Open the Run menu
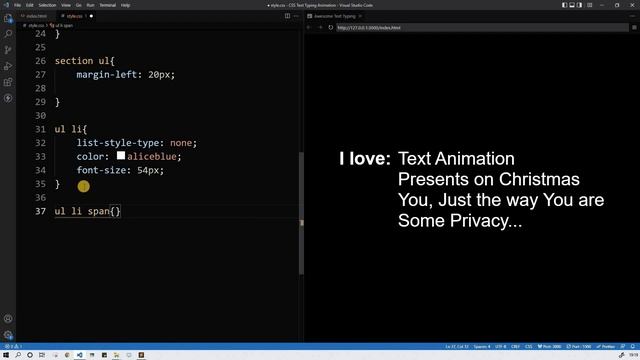Image resolution: width=640 pixels, height=360 pixels. [x=91, y=5]
